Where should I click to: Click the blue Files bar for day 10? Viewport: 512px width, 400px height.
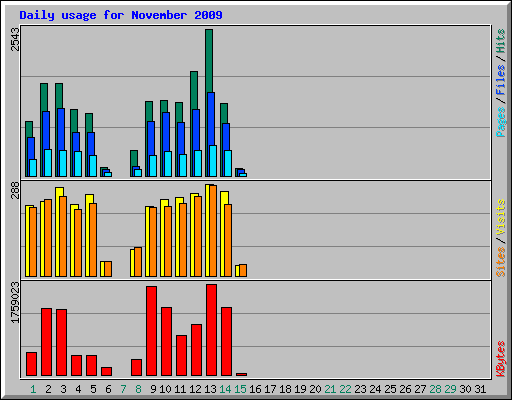point(166,132)
